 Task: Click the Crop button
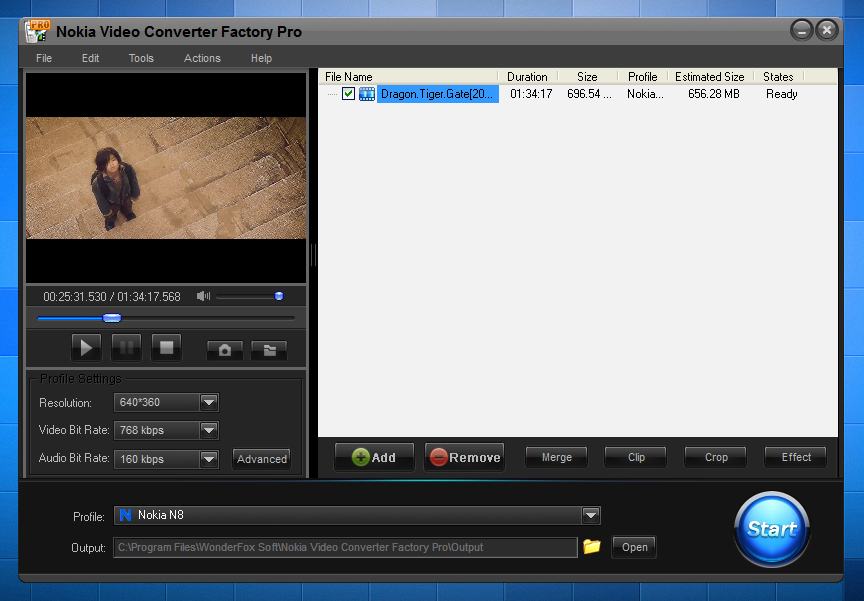[x=716, y=457]
